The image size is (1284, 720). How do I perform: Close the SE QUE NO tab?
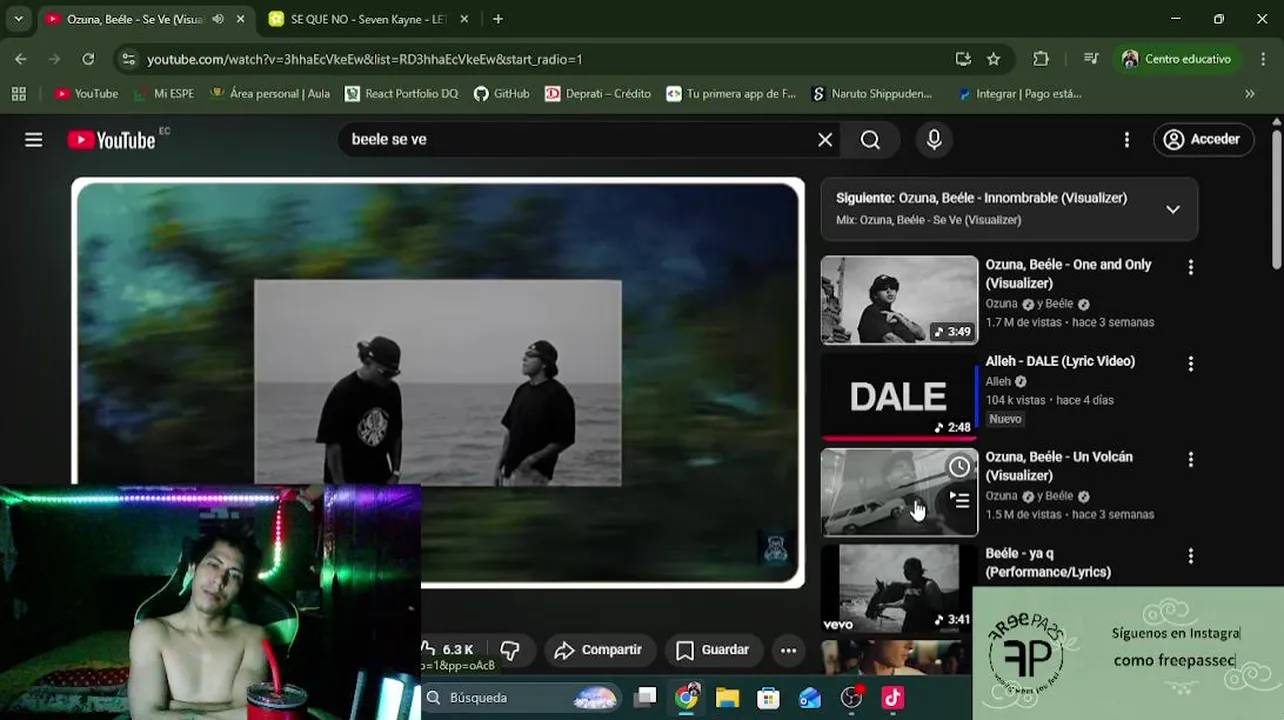click(x=463, y=19)
